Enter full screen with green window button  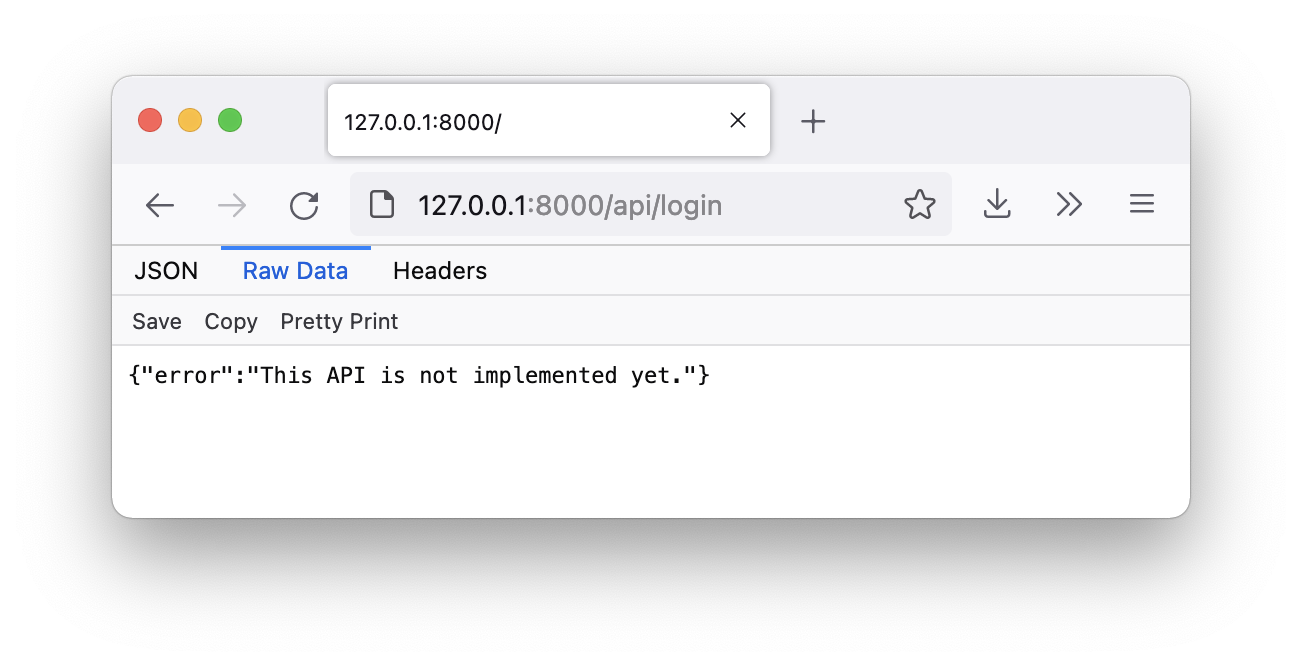[230, 121]
